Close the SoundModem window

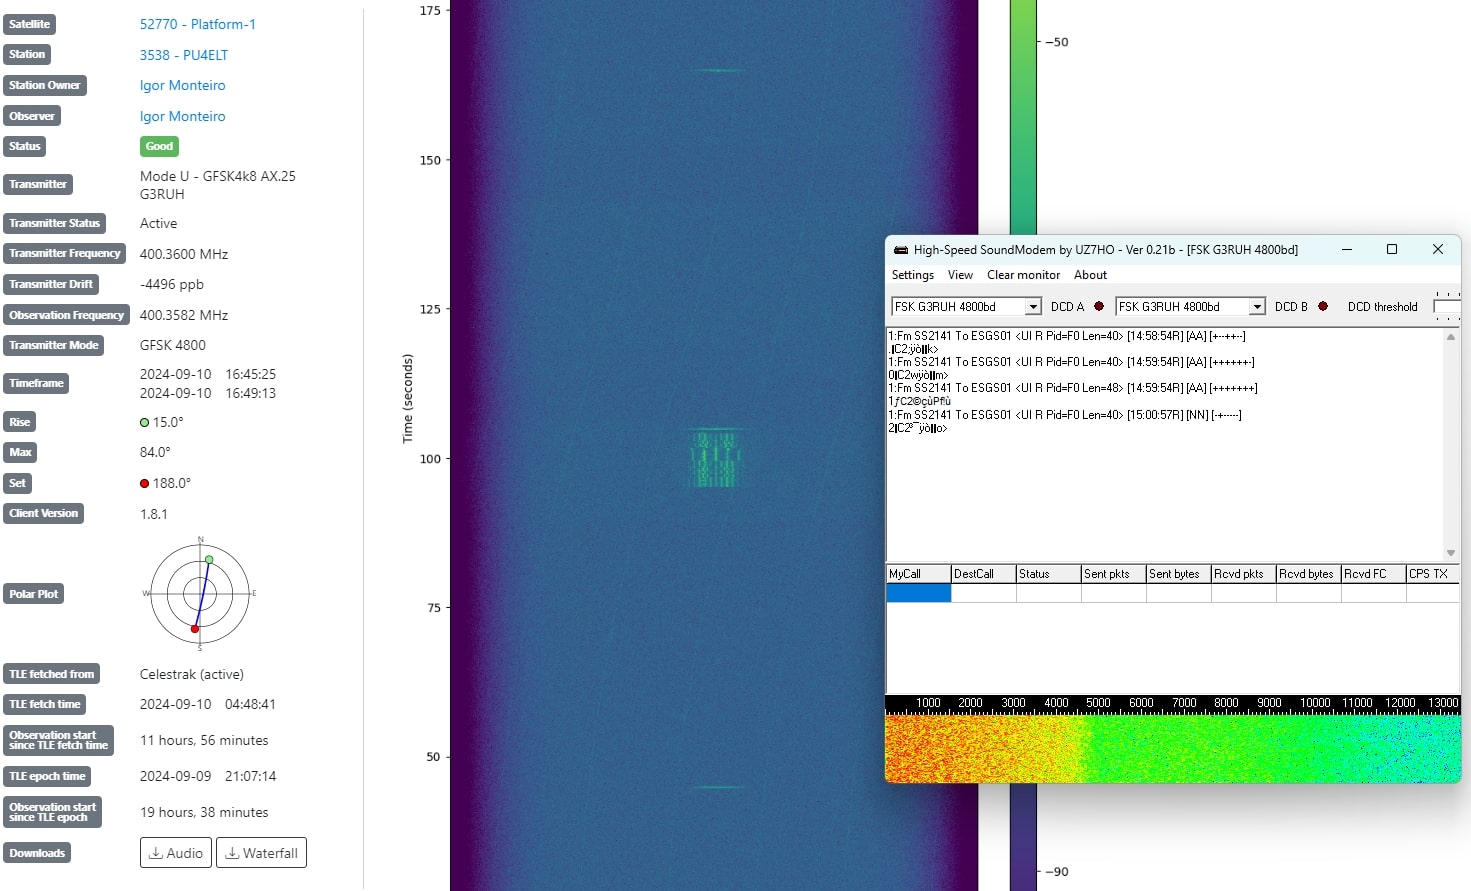tap(1438, 250)
